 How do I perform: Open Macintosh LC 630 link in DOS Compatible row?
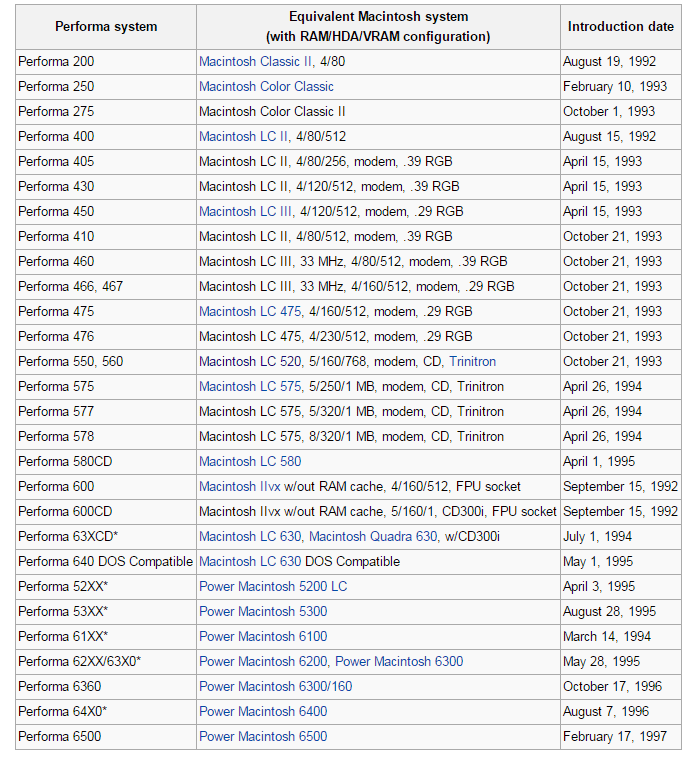pos(250,562)
